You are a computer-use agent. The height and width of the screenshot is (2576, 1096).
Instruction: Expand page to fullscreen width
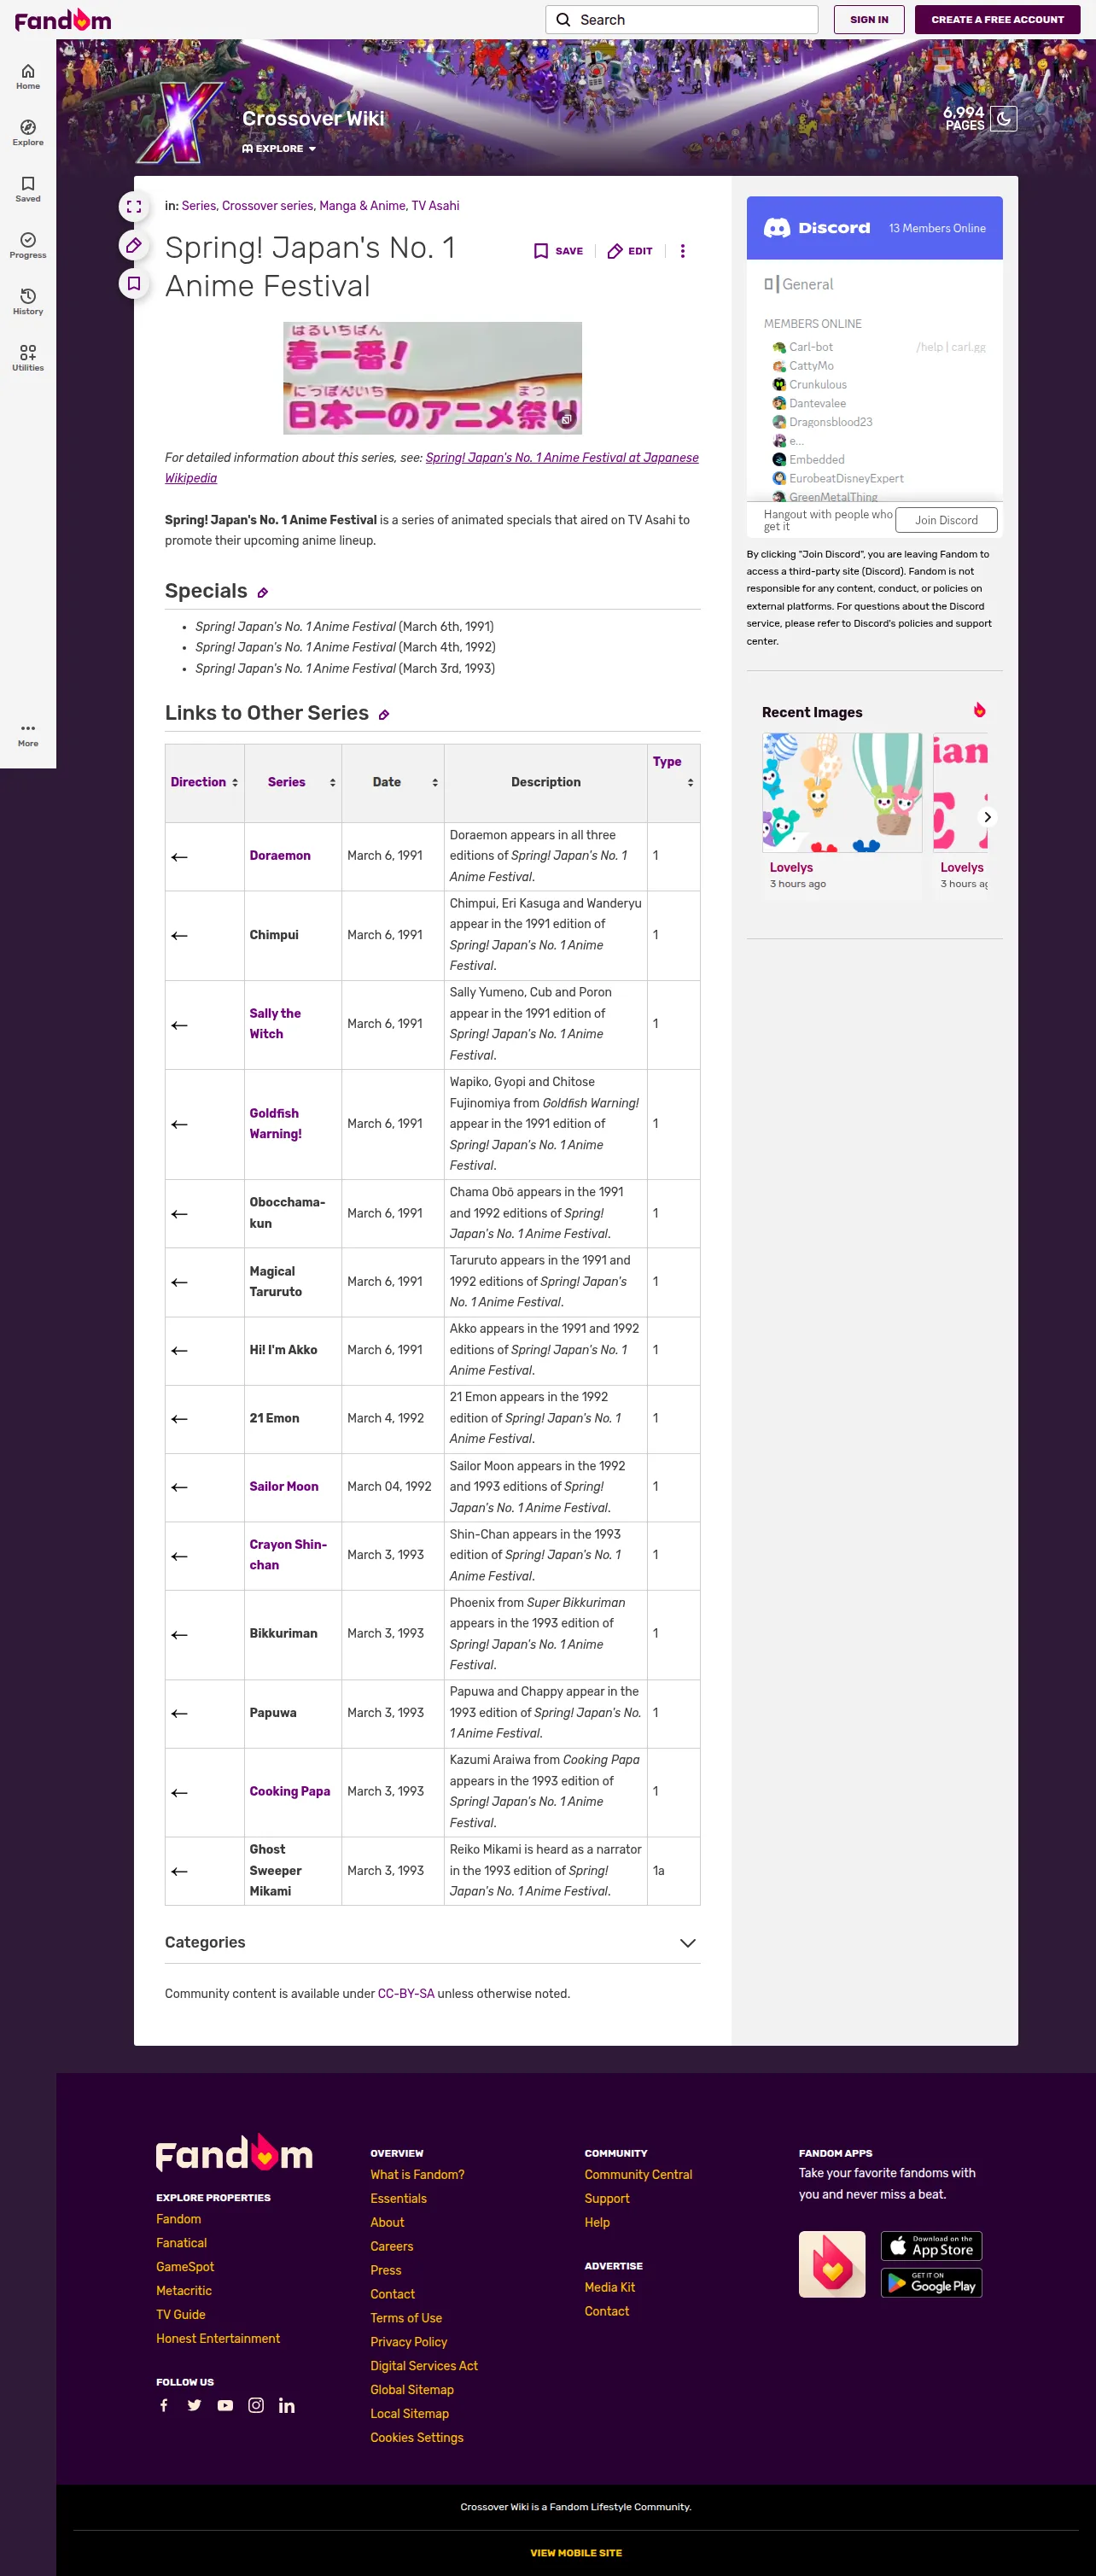[134, 207]
